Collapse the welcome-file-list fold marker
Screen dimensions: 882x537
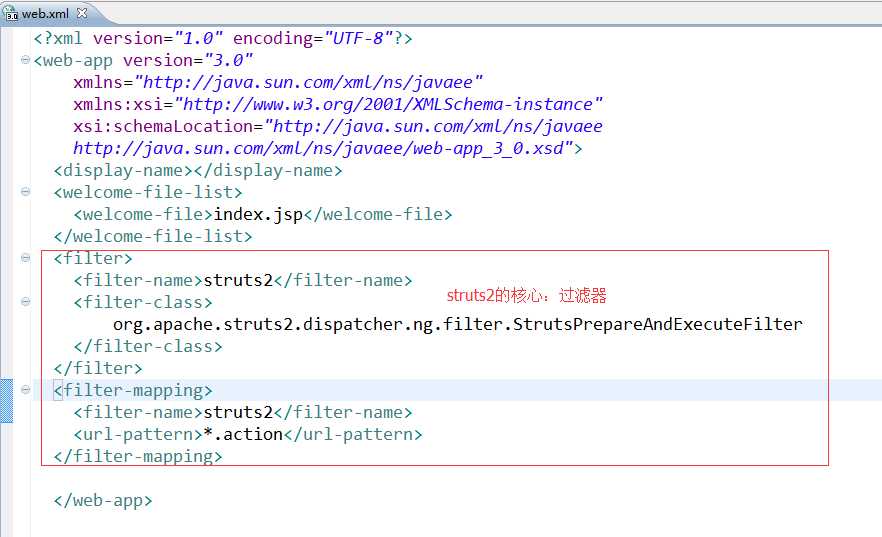[x=25, y=192]
